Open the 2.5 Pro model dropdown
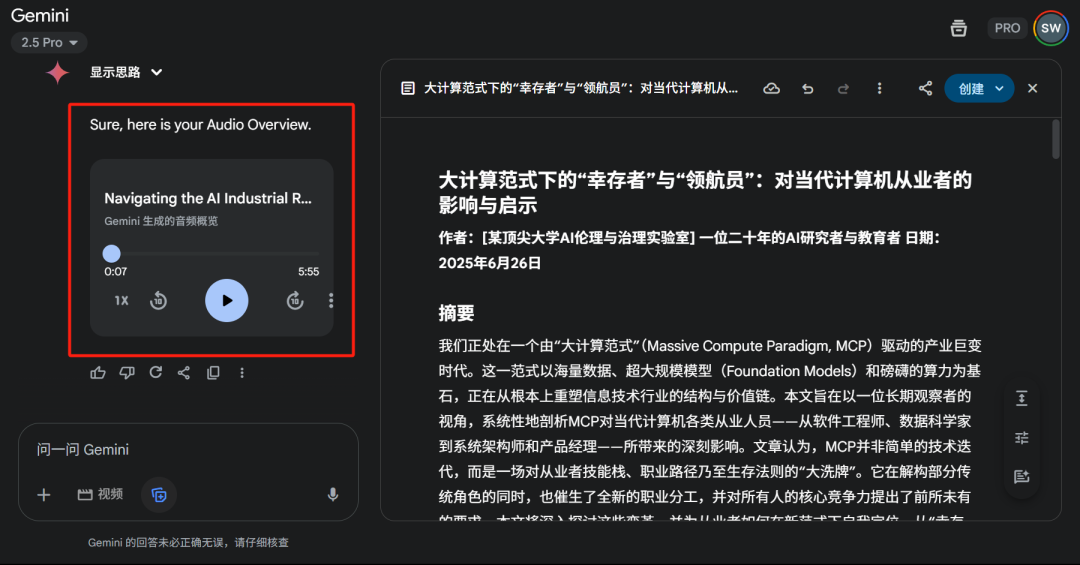Screen dimensions: 1080x565 pyautogui.click(x=50, y=43)
